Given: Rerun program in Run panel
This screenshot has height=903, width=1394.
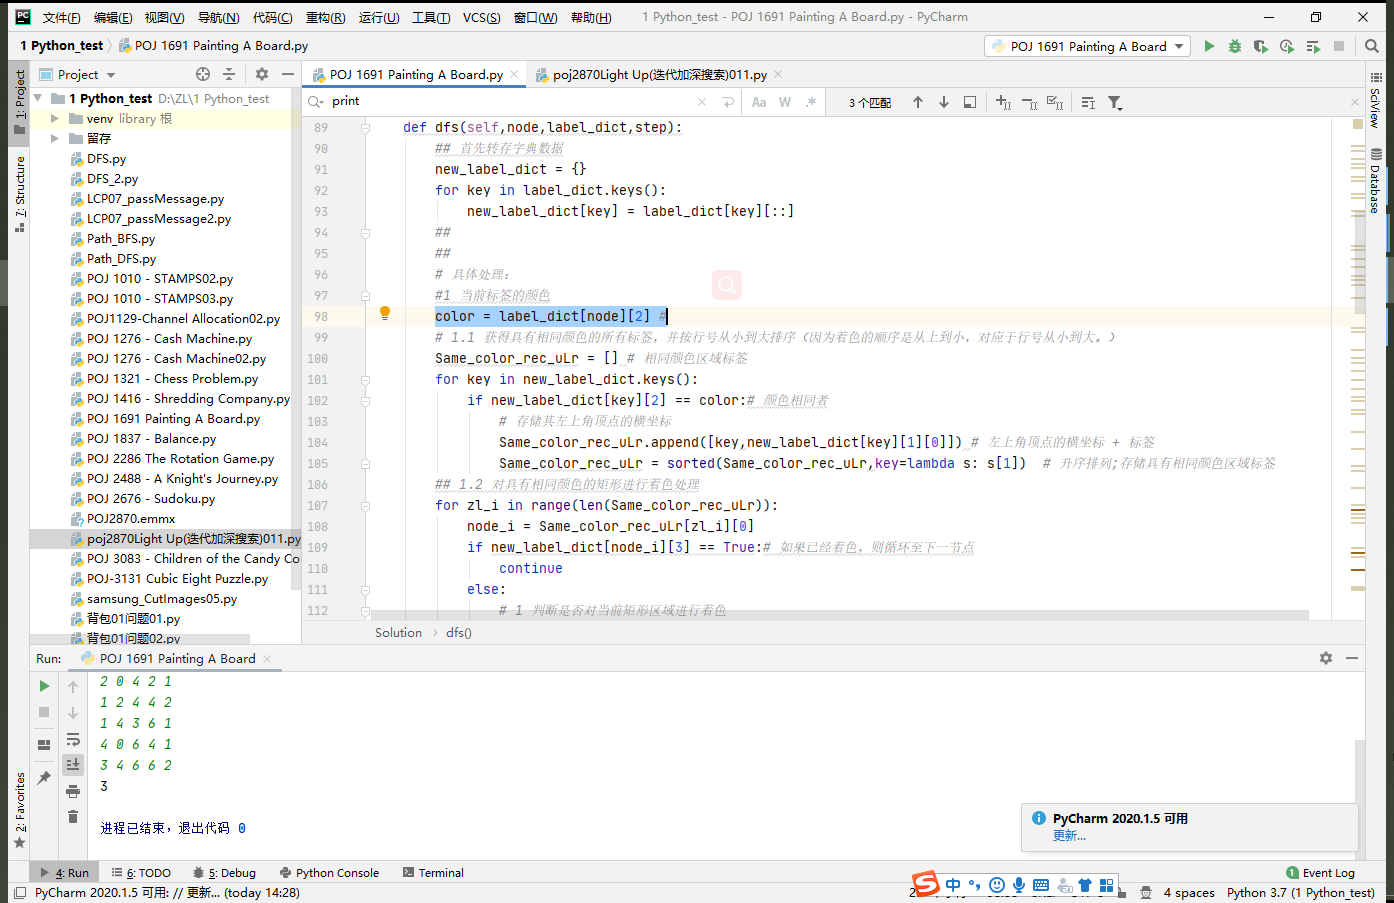Looking at the screenshot, I should click(44, 686).
